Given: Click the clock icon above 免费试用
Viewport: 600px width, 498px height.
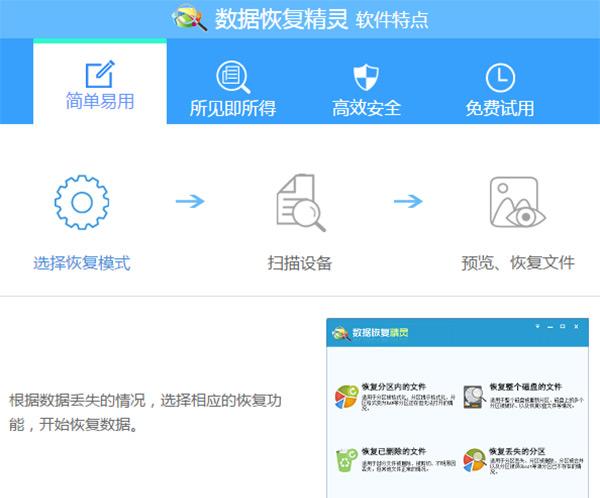Looking at the screenshot, I should click(500, 77).
